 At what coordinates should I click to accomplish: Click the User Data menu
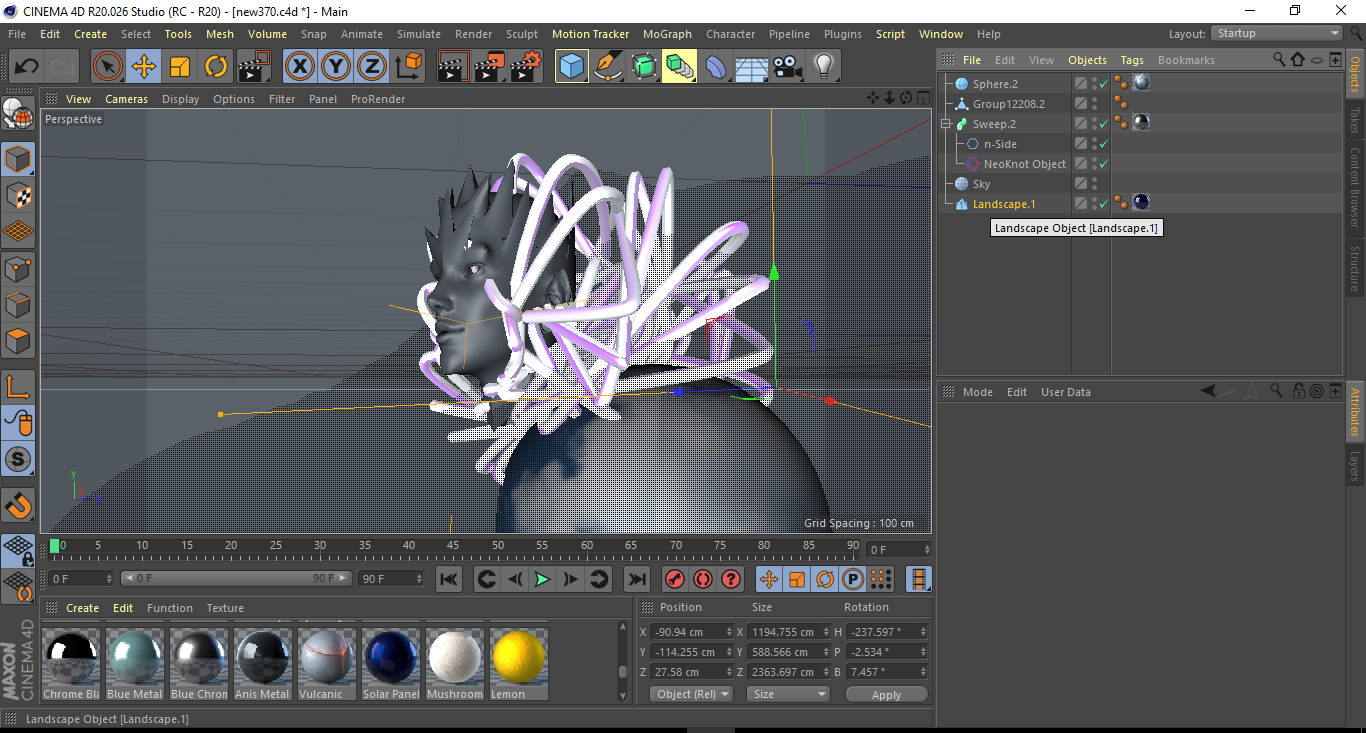tap(1066, 392)
